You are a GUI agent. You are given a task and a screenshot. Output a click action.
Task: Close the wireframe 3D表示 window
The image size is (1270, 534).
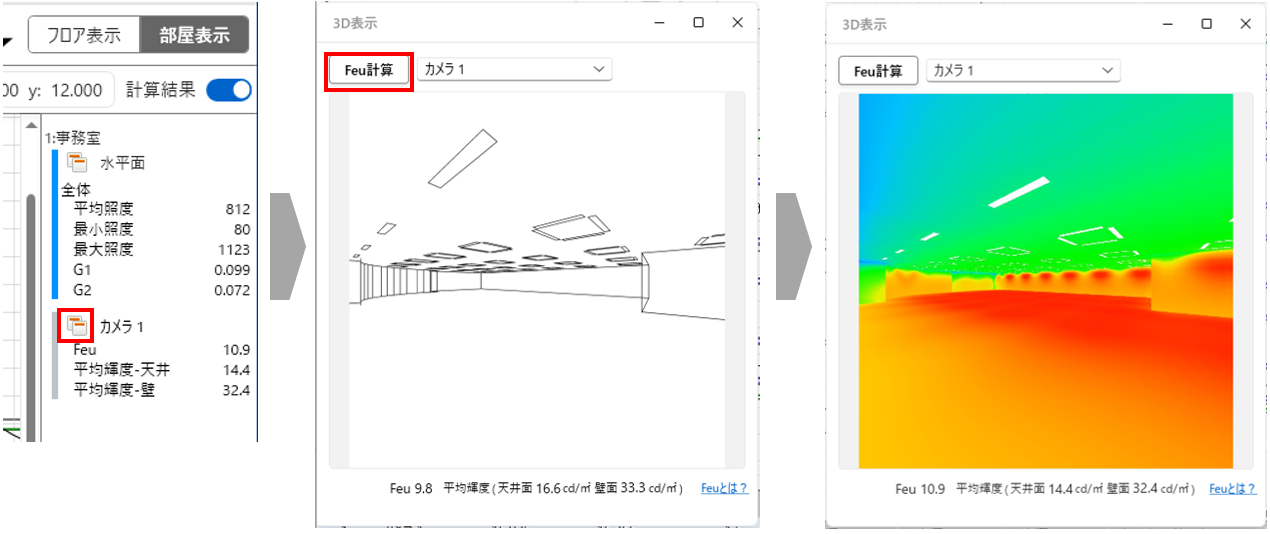[x=737, y=22]
